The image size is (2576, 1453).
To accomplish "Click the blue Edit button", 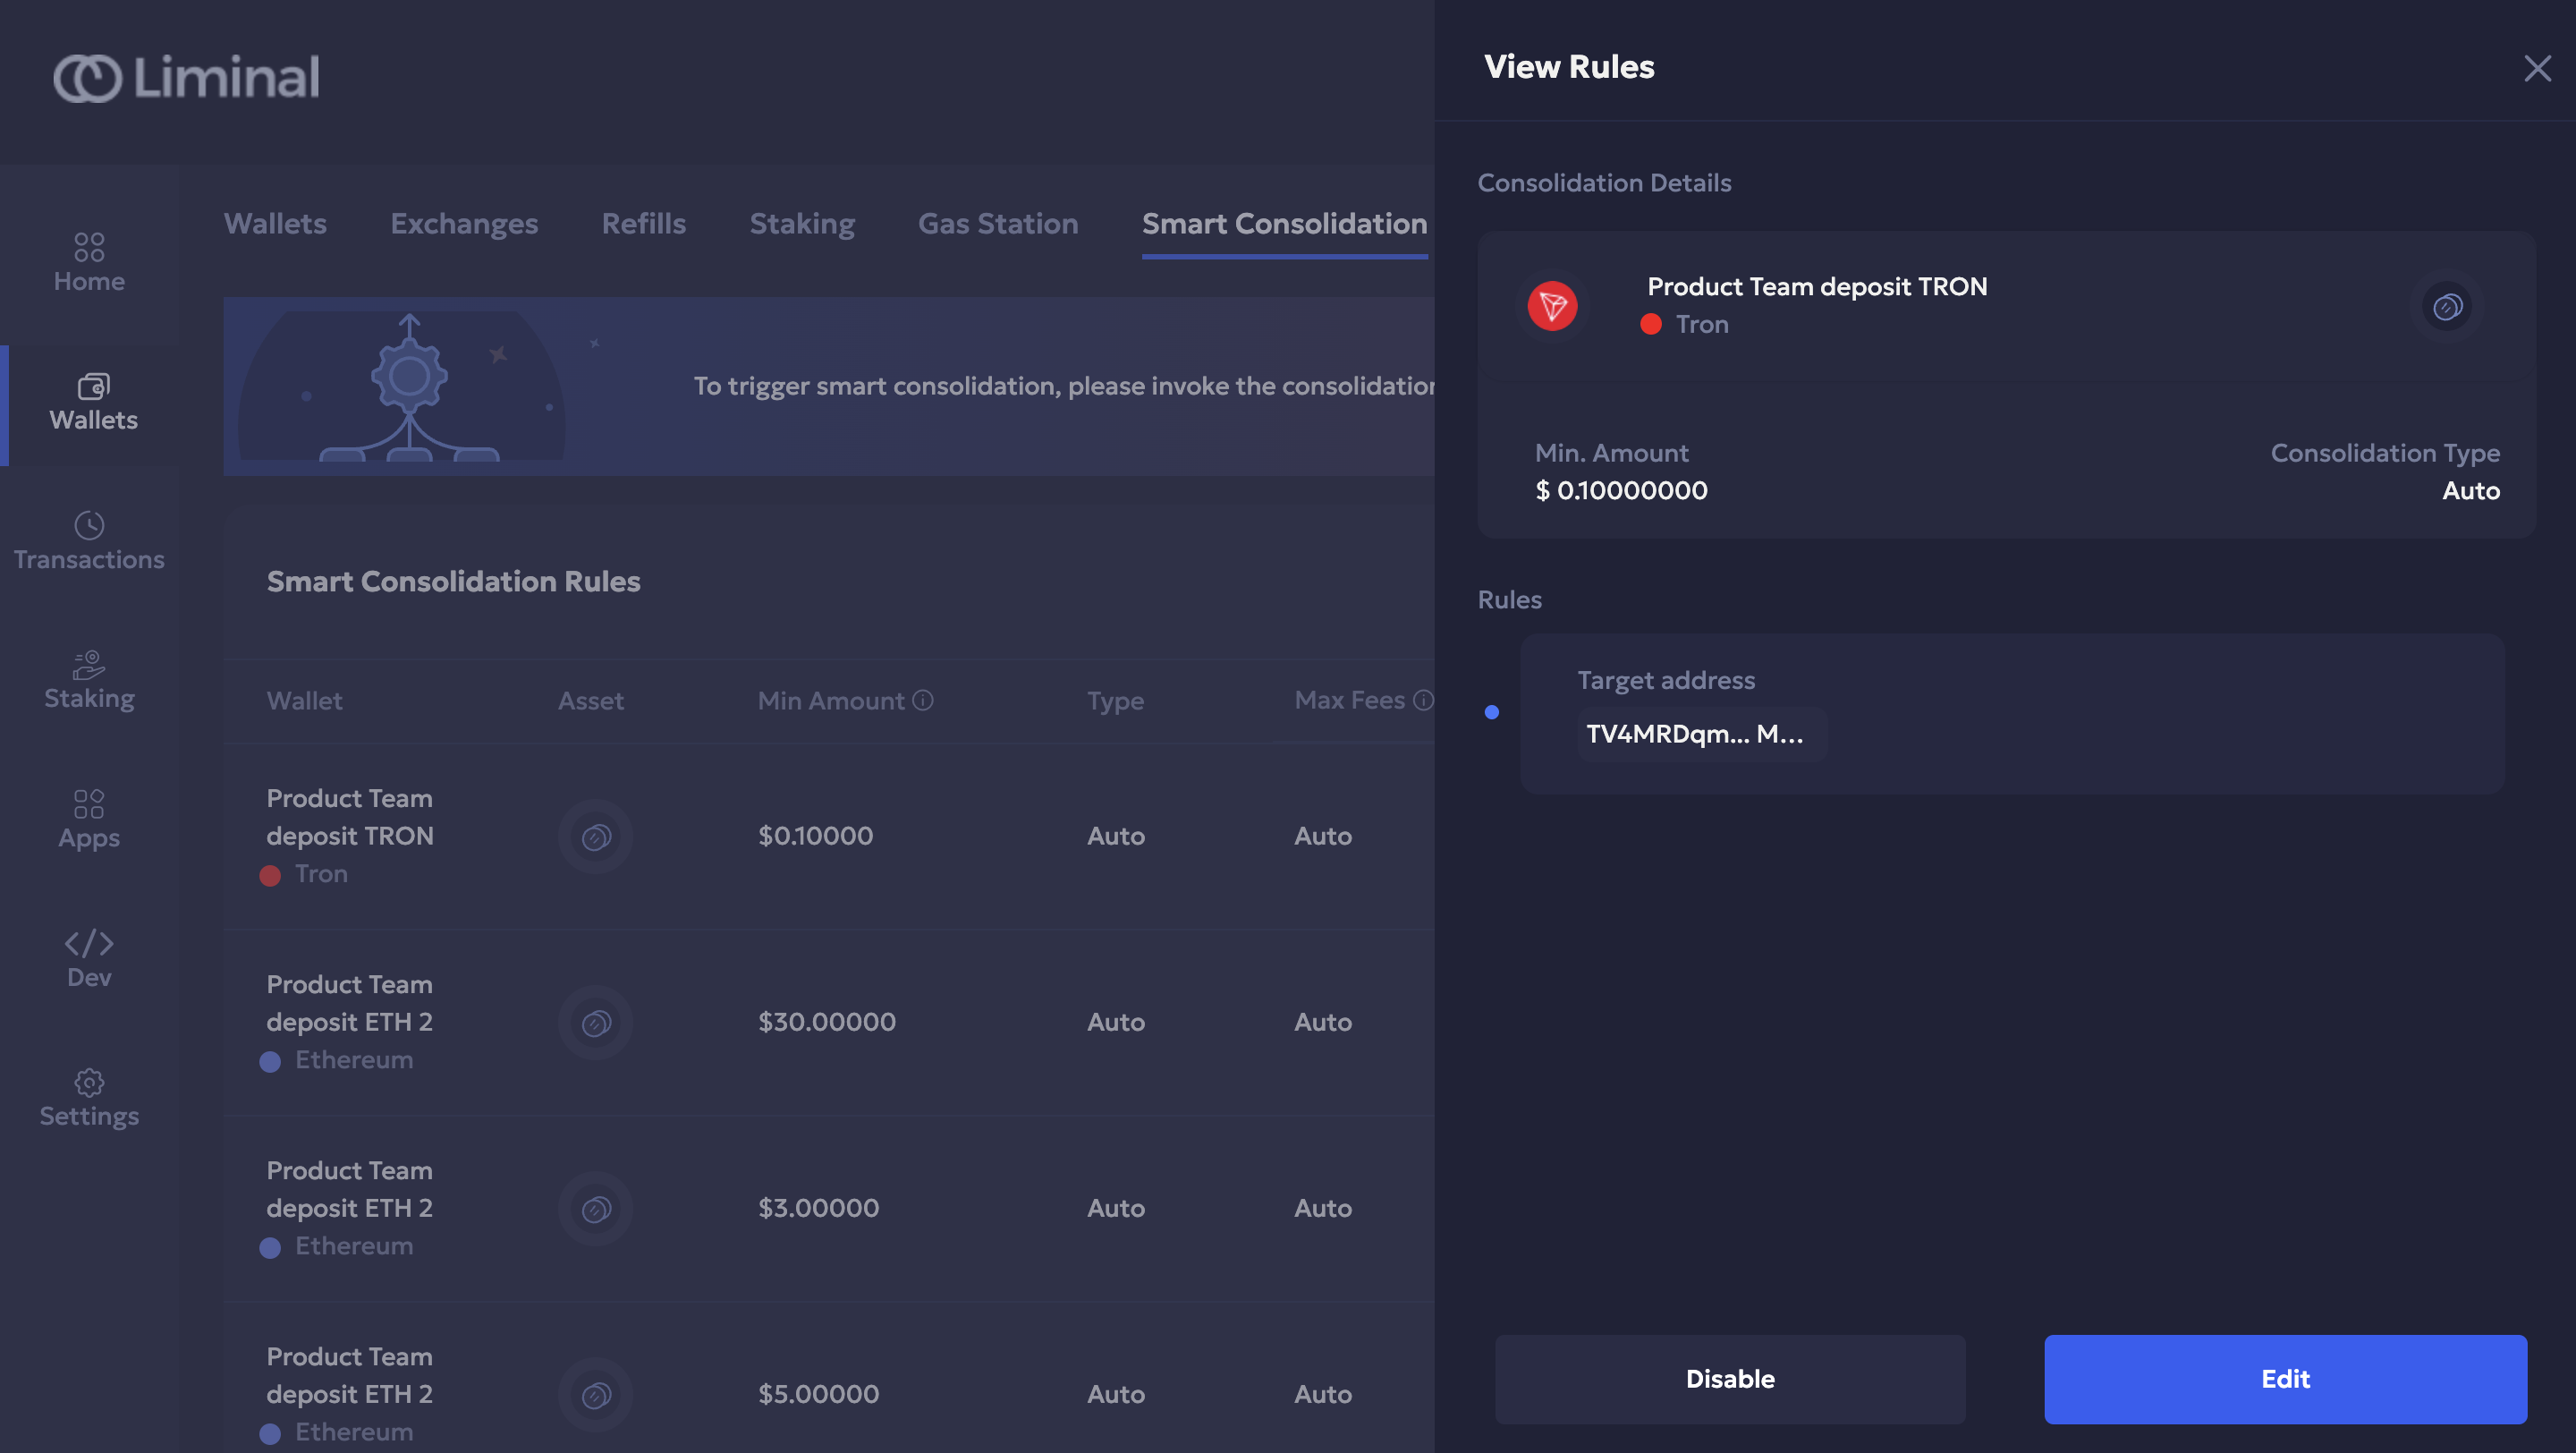I will tap(2285, 1378).
